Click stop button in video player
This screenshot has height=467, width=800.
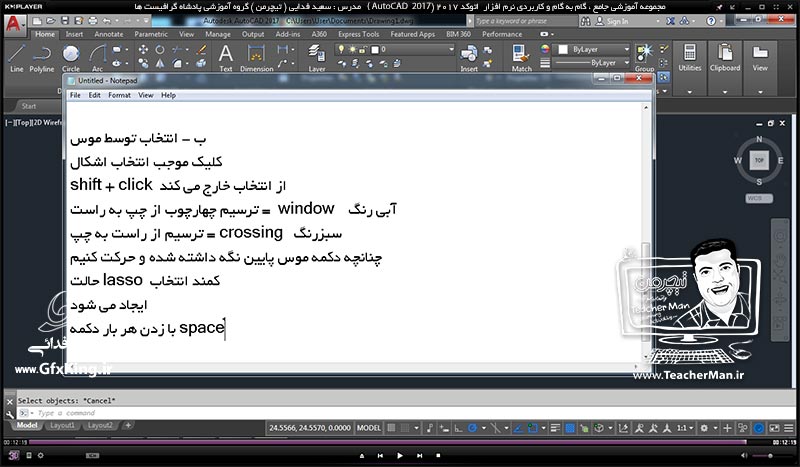point(438,455)
